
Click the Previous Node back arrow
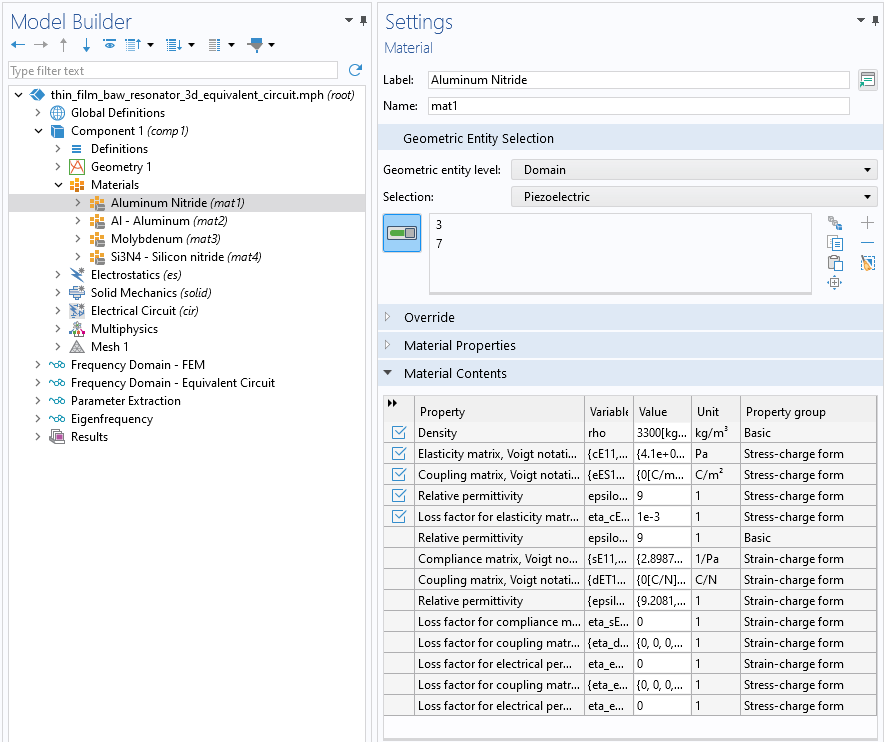click(17, 45)
